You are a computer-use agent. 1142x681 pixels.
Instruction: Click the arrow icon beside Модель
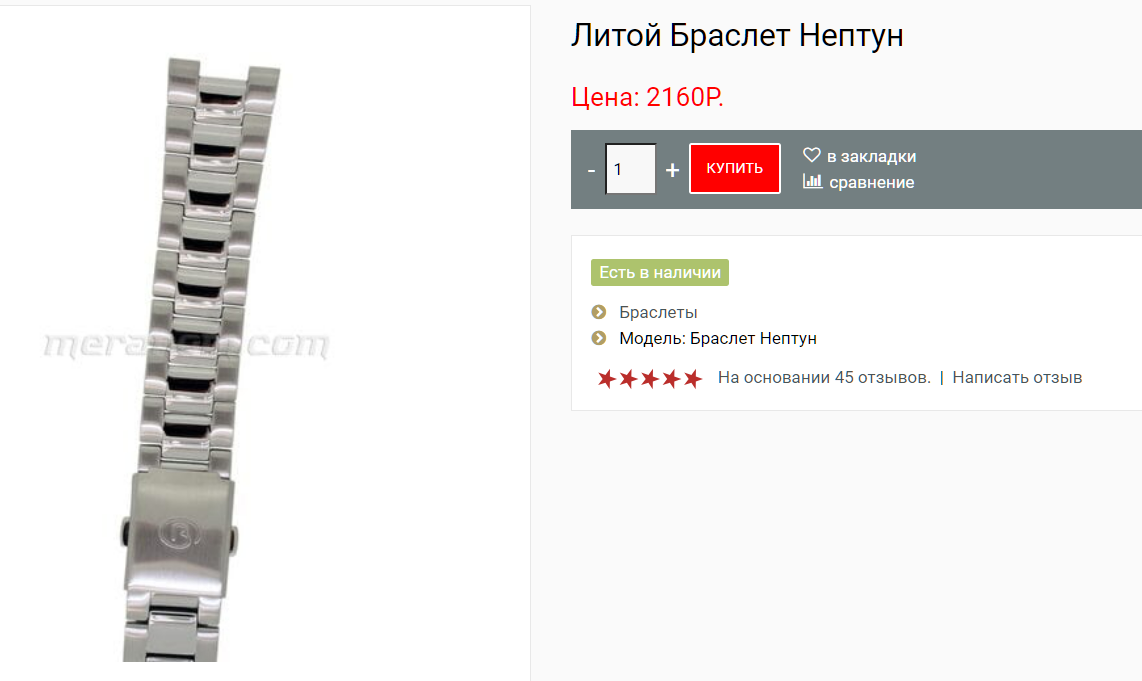coord(599,338)
